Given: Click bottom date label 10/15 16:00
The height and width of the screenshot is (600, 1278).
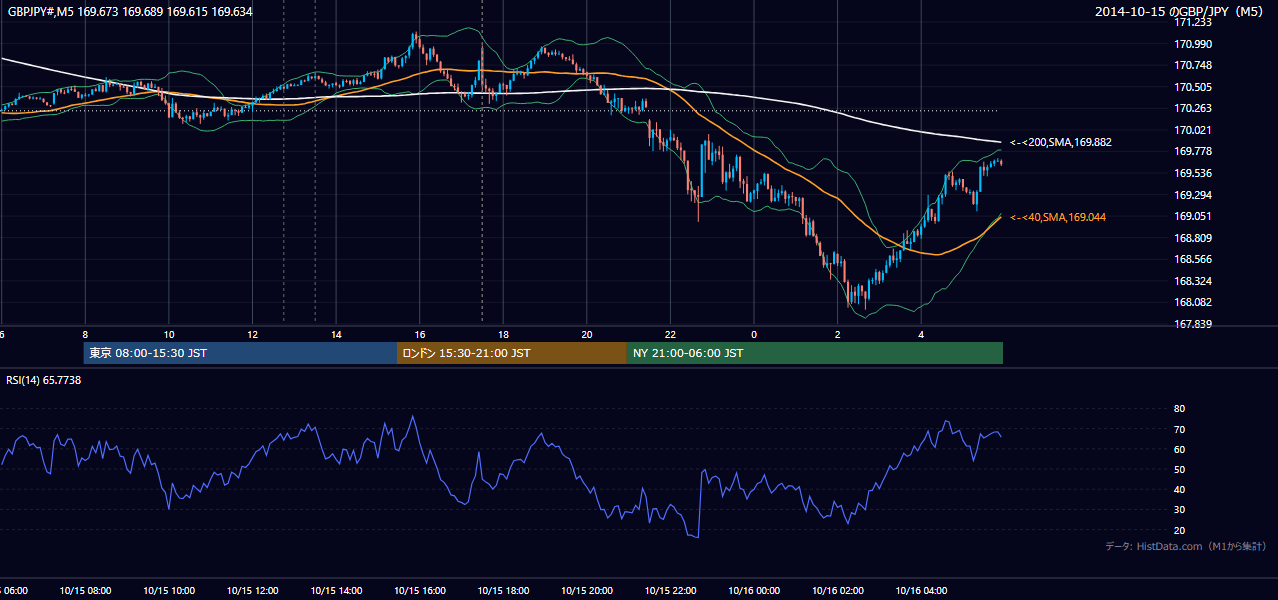Looking at the screenshot, I should pos(420,590).
